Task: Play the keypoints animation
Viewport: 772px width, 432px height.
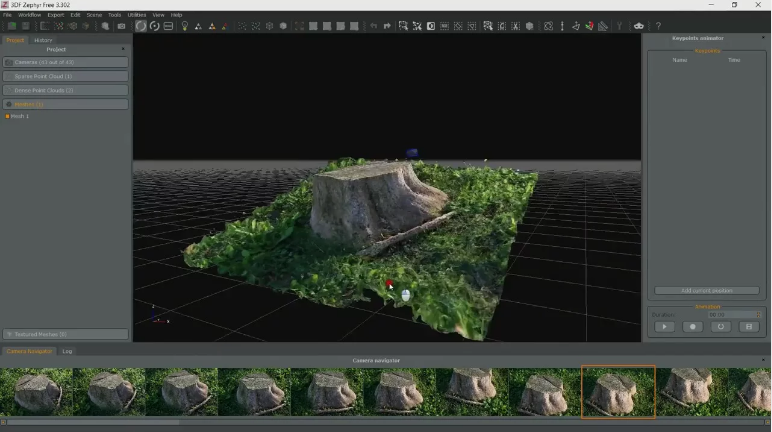Action: click(664, 327)
